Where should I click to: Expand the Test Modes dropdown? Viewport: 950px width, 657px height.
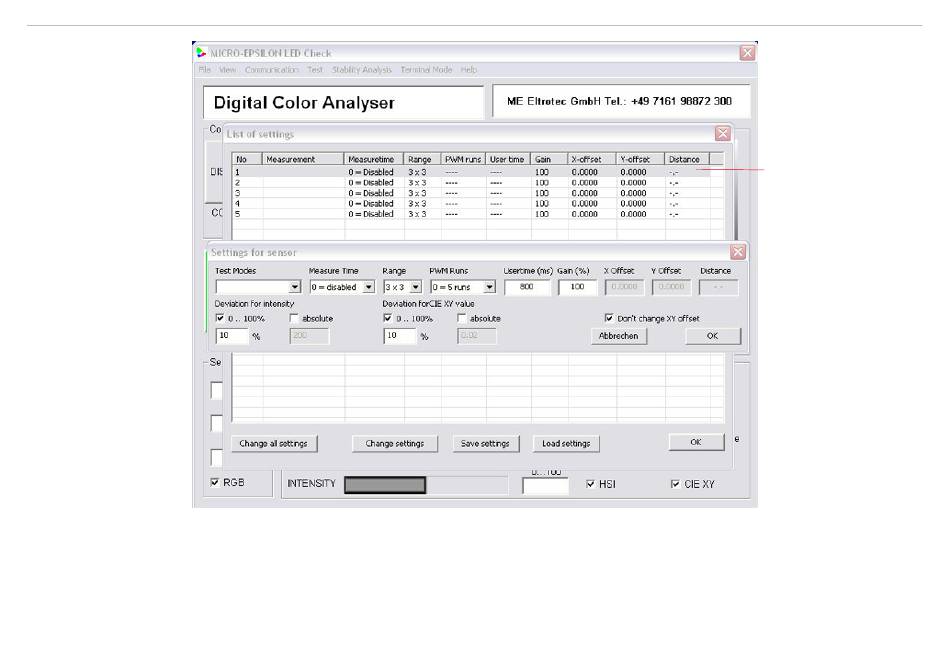point(294,287)
